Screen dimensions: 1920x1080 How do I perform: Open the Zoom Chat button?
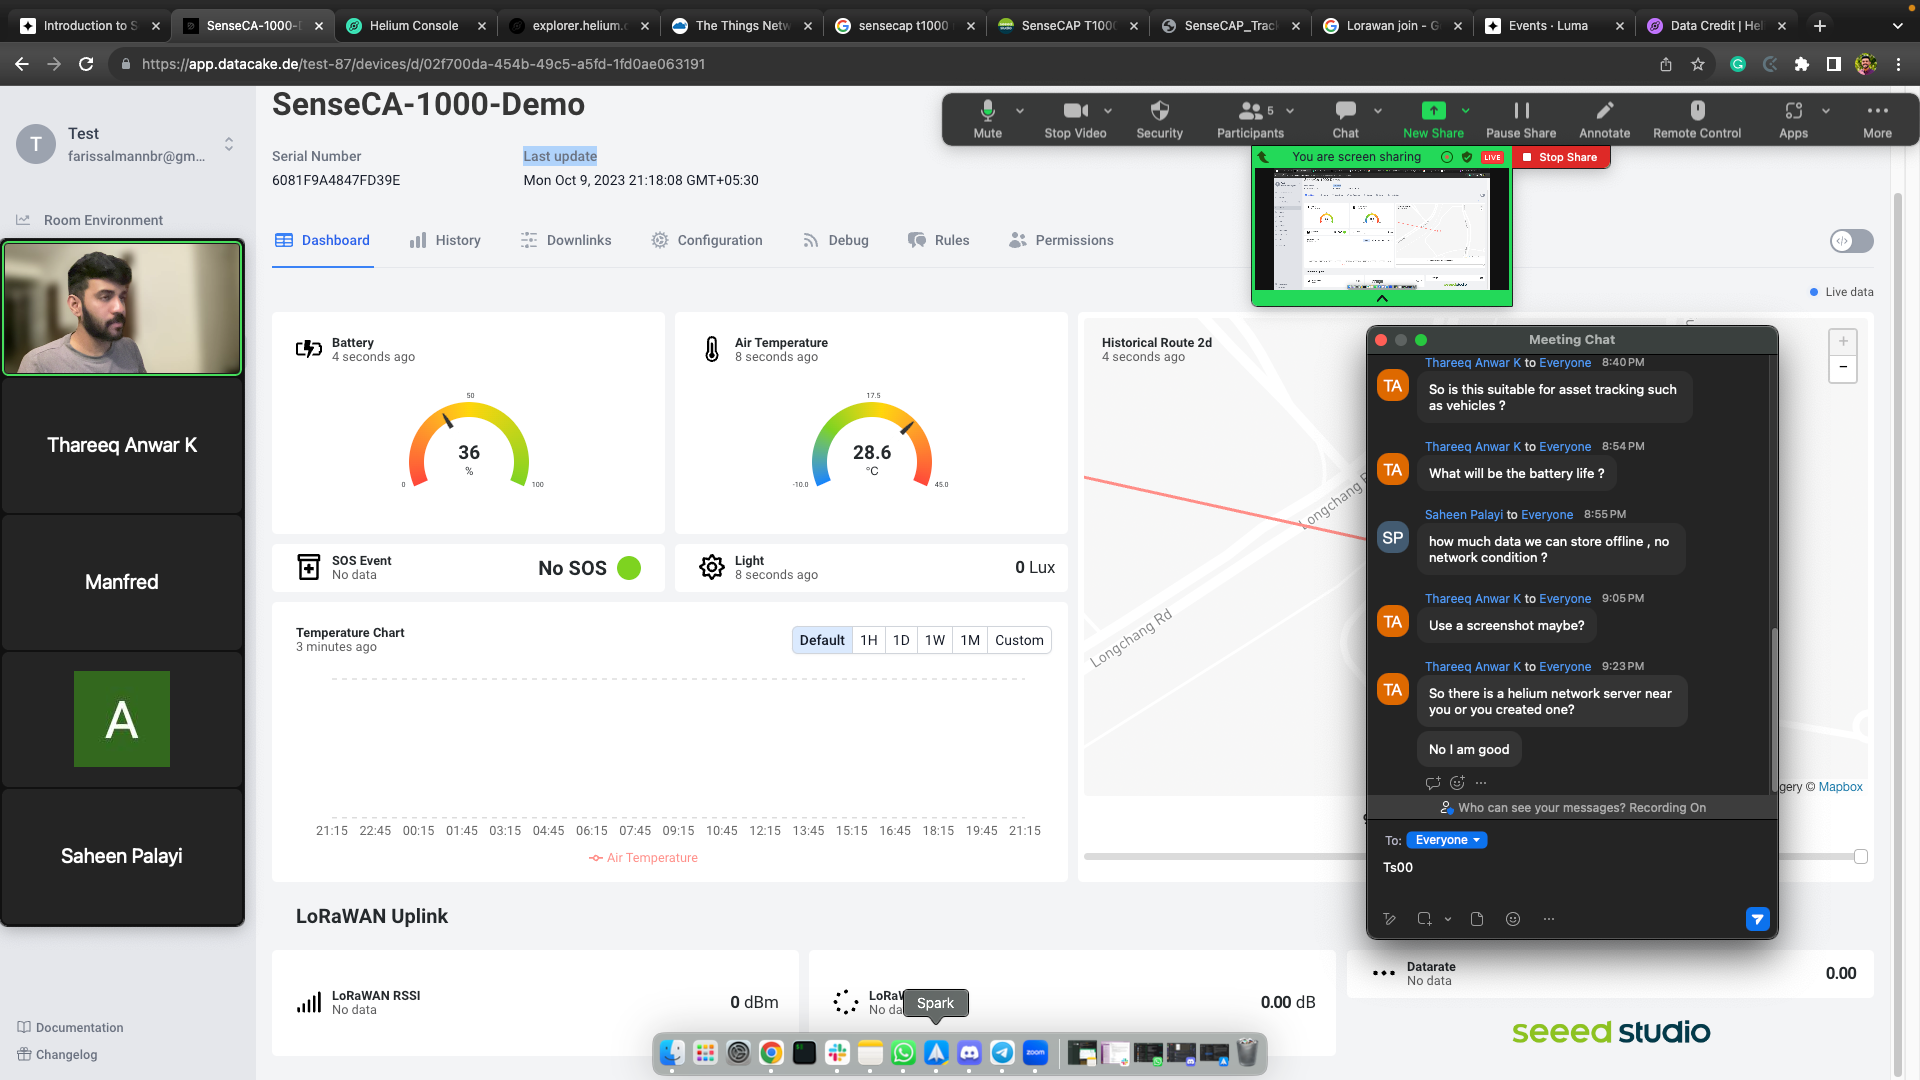1345,119
